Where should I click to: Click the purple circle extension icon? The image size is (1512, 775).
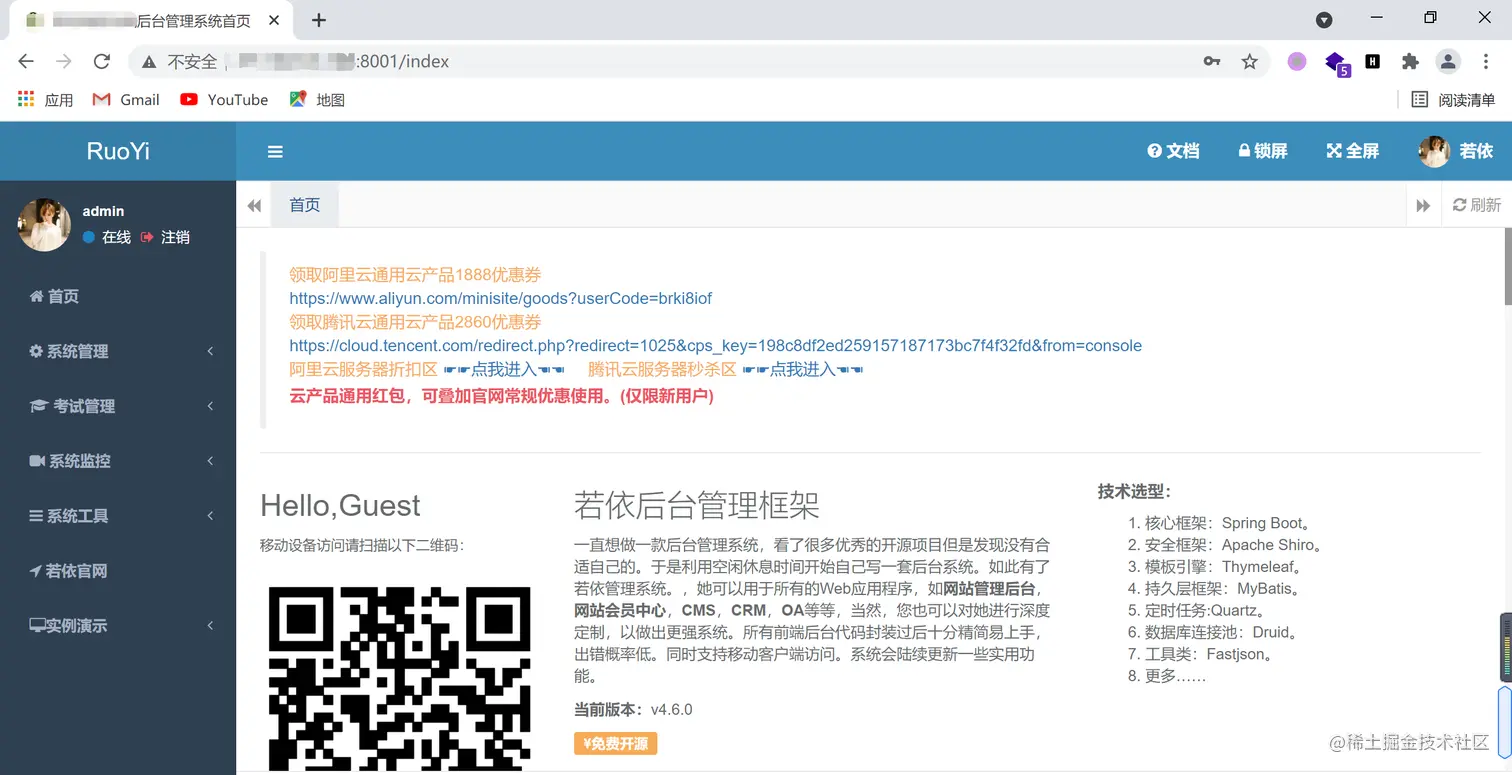coord(1297,61)
